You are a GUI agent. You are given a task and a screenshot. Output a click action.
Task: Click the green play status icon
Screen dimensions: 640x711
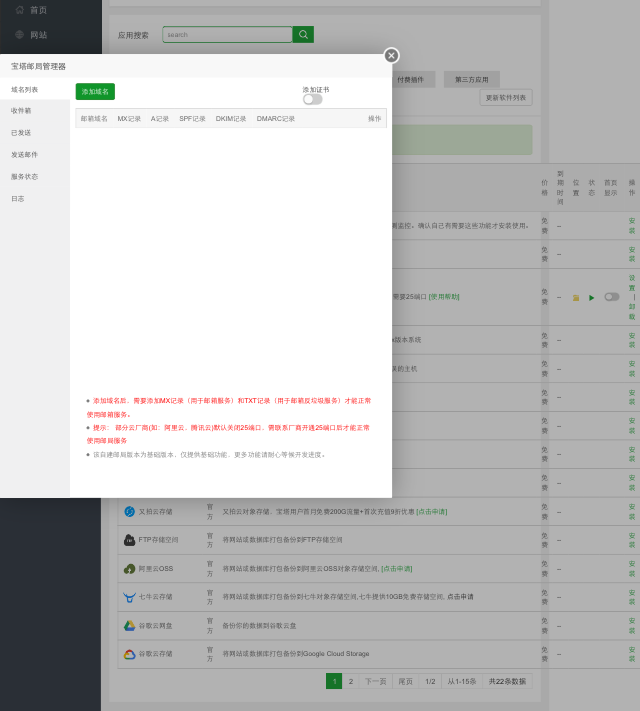coord(591,297)
